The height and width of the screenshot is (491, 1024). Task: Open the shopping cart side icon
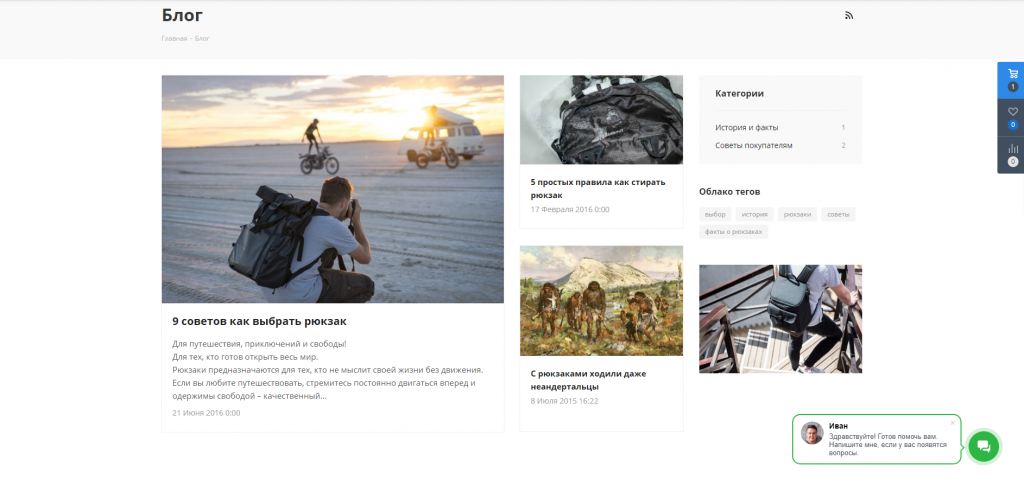(x=1012, y=75)
